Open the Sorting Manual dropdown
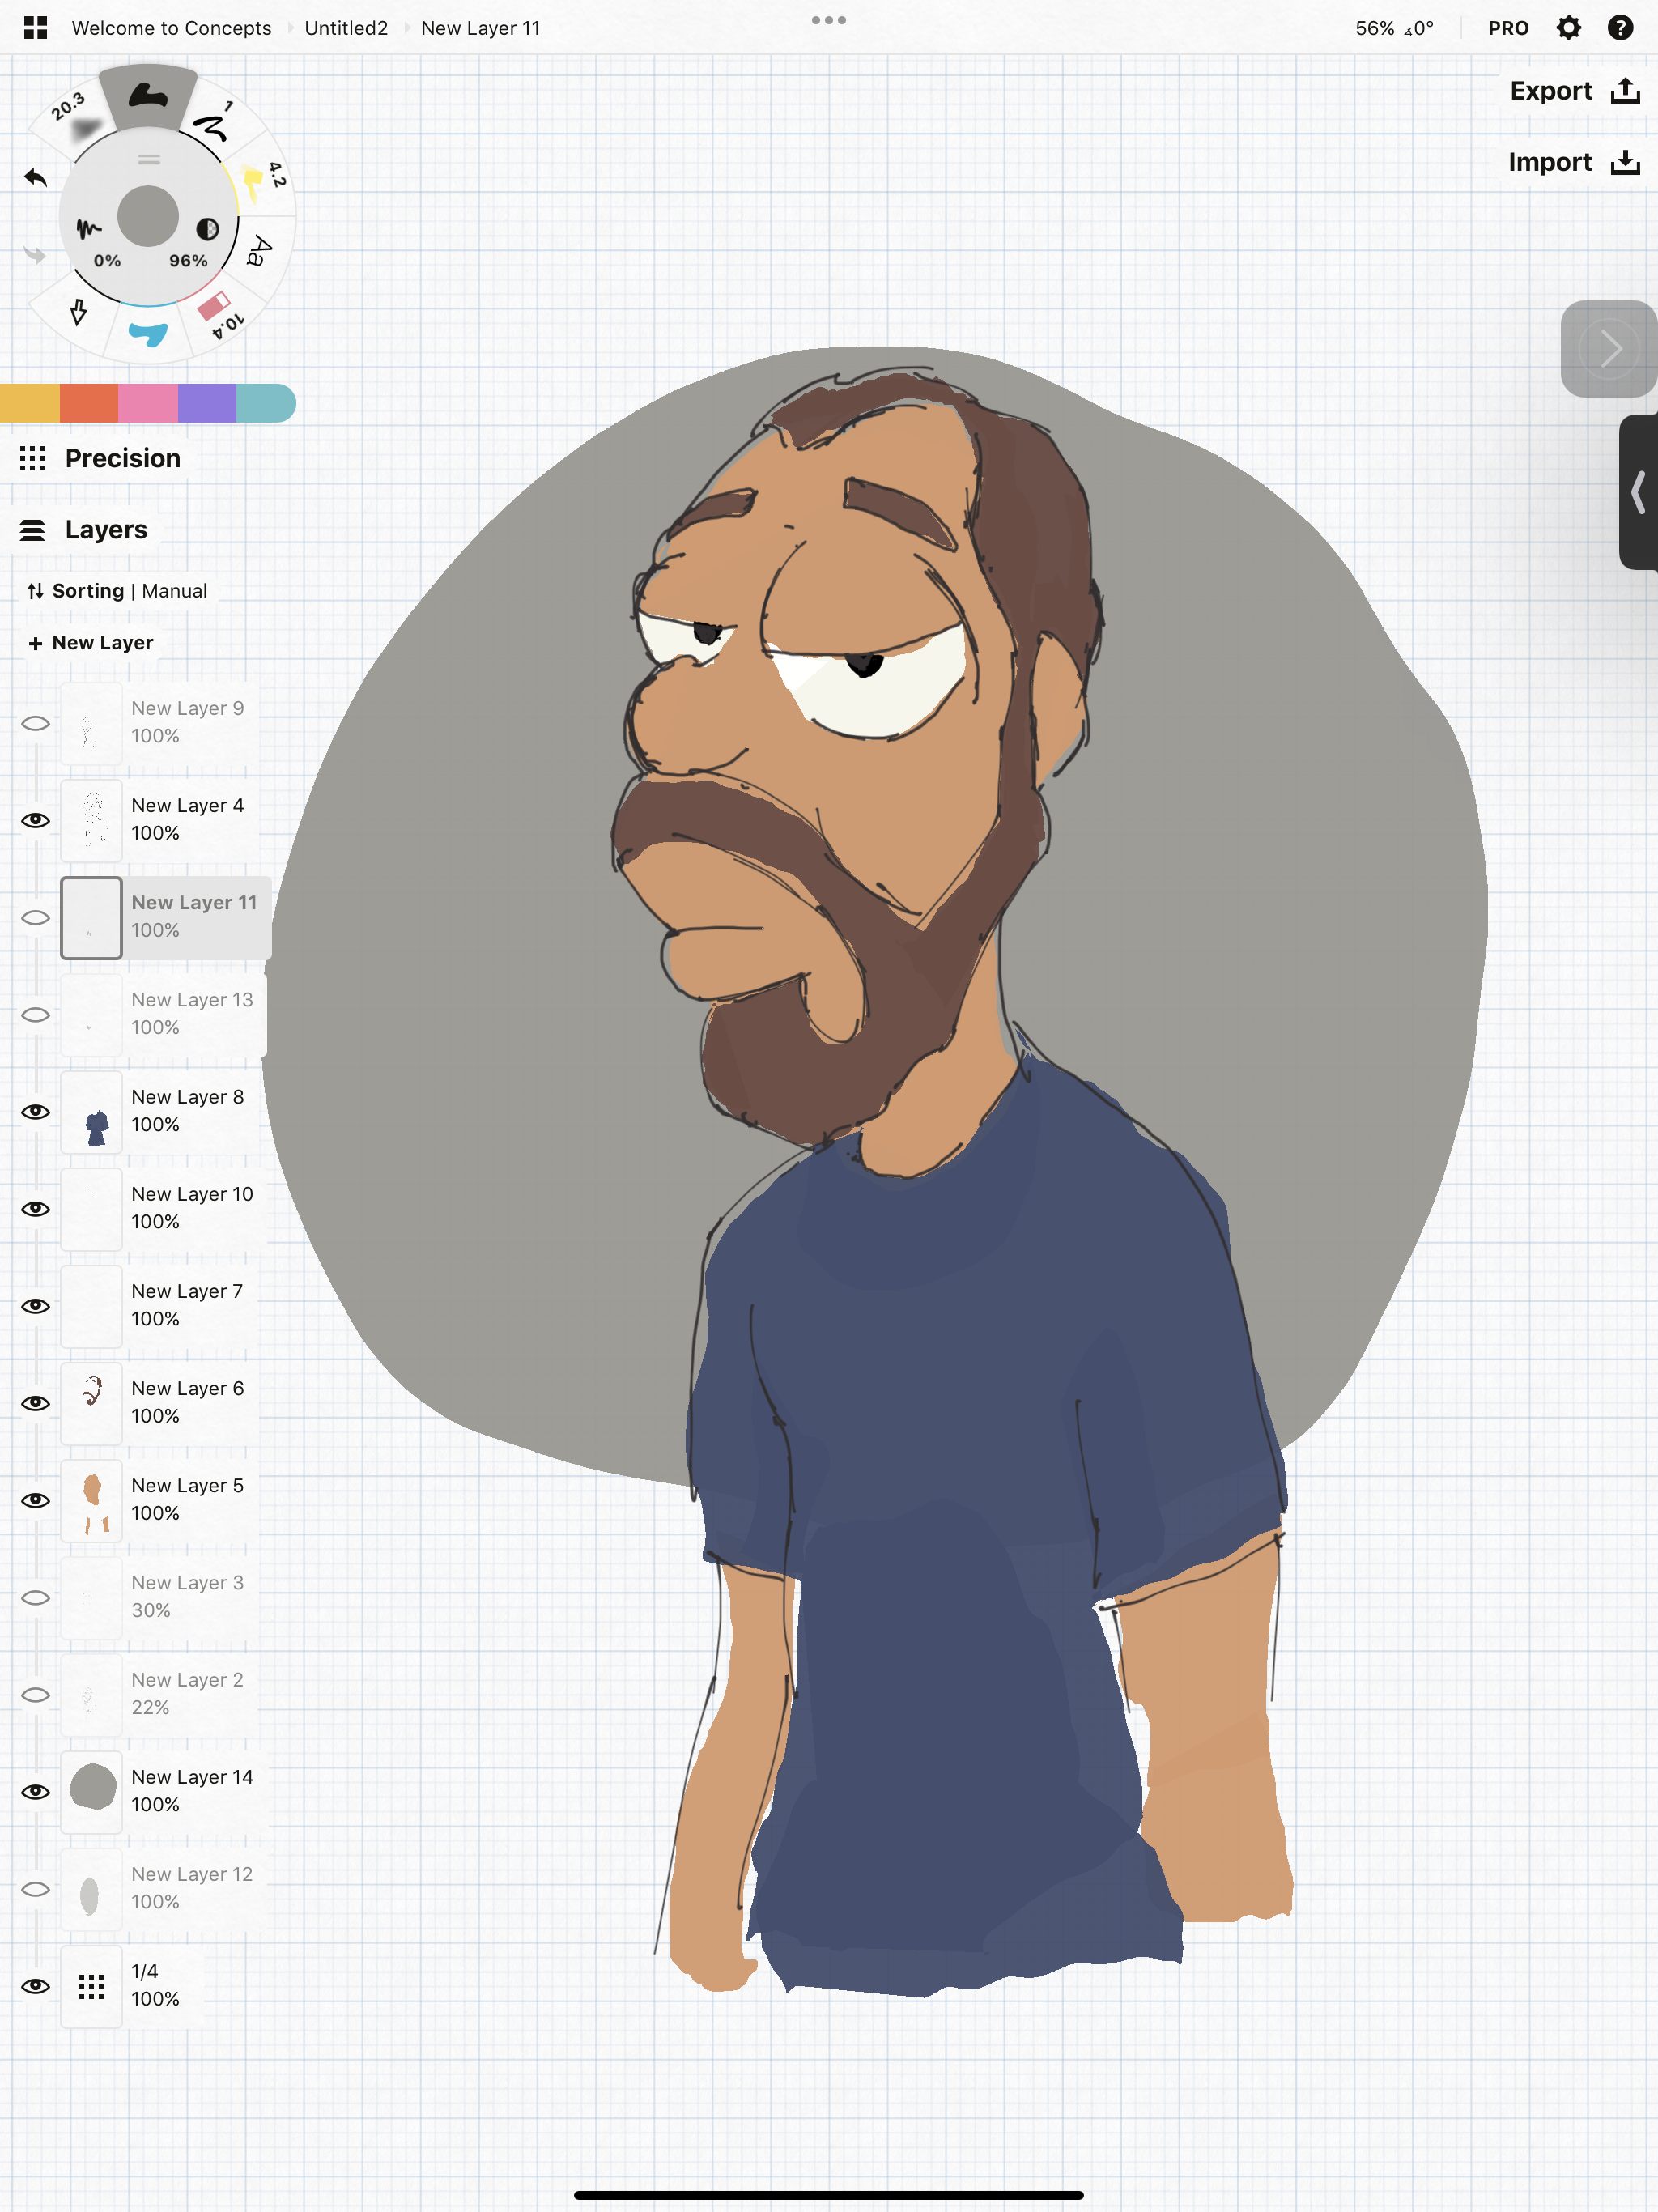This screenshot has width=1658, height=2212. [117, 590]
